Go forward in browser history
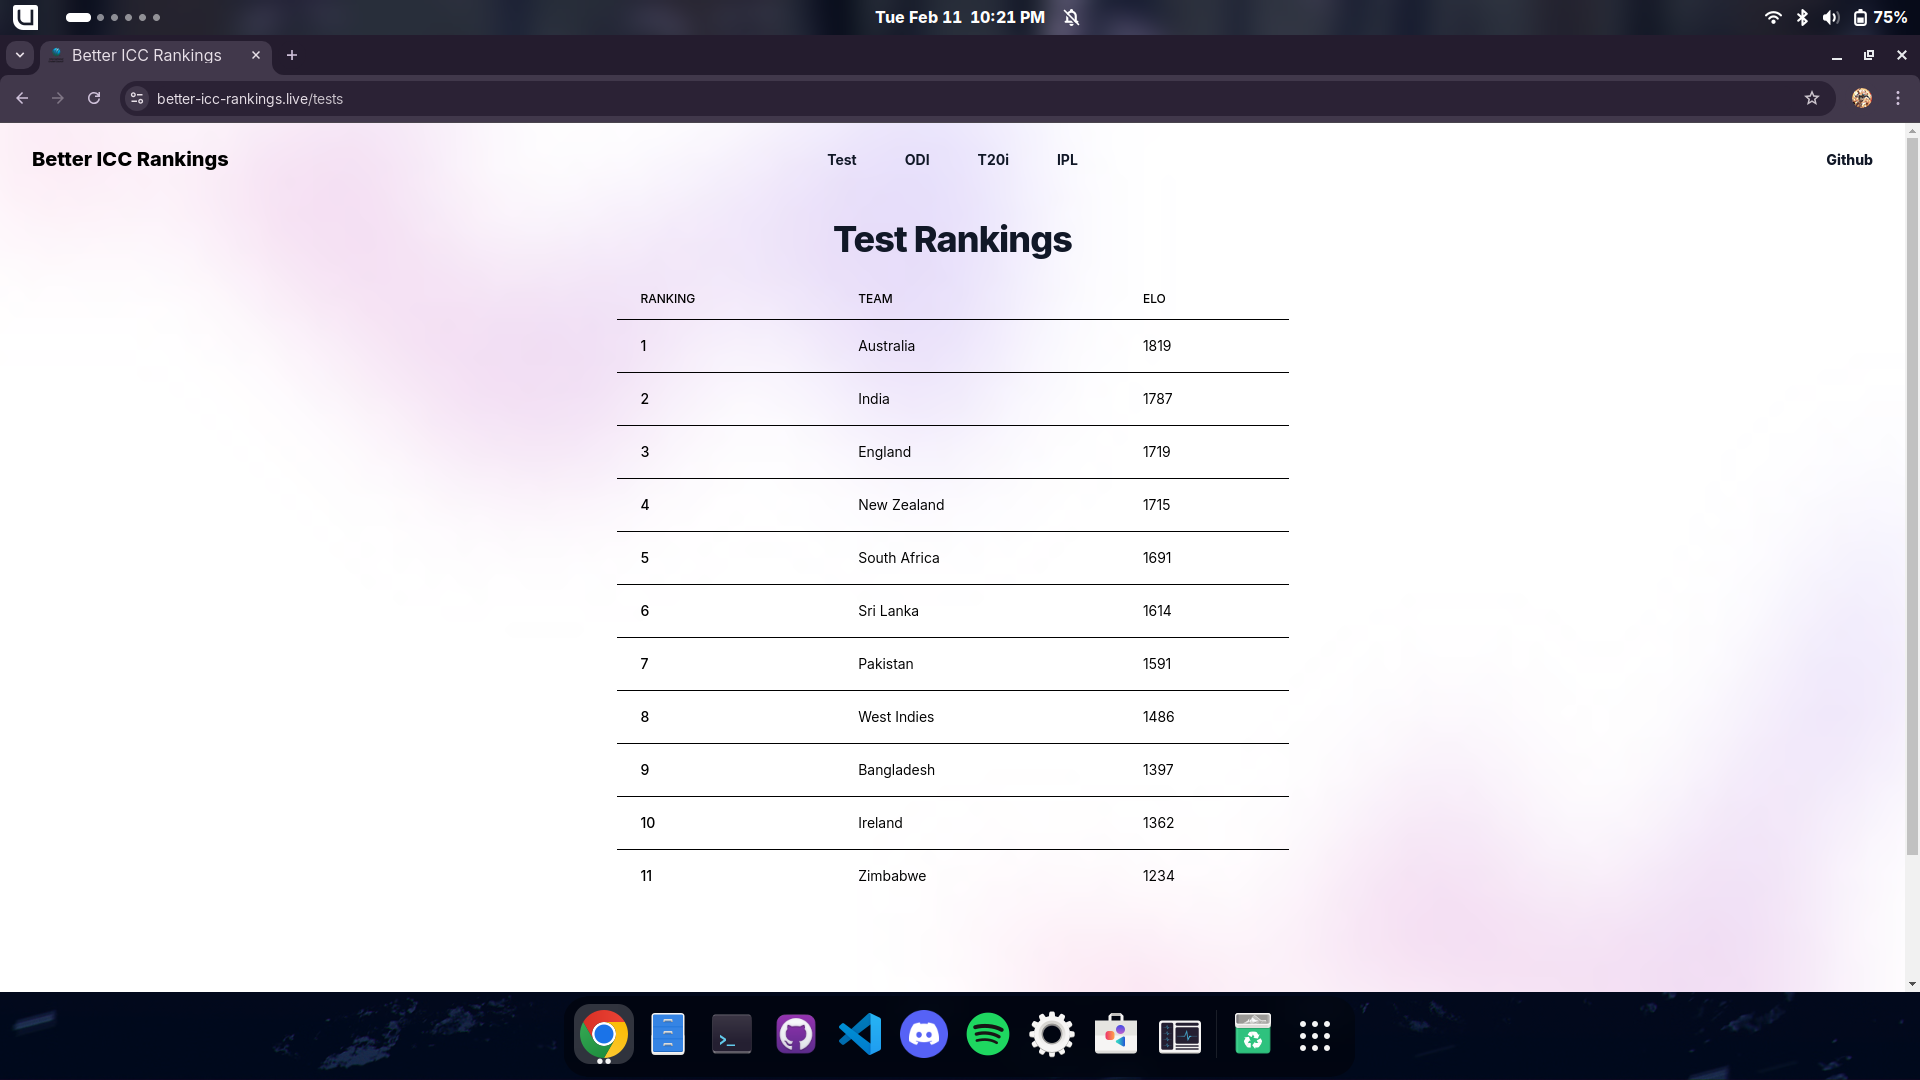The width and height of the screenshot is (1920, 1080). pos(58,98)
